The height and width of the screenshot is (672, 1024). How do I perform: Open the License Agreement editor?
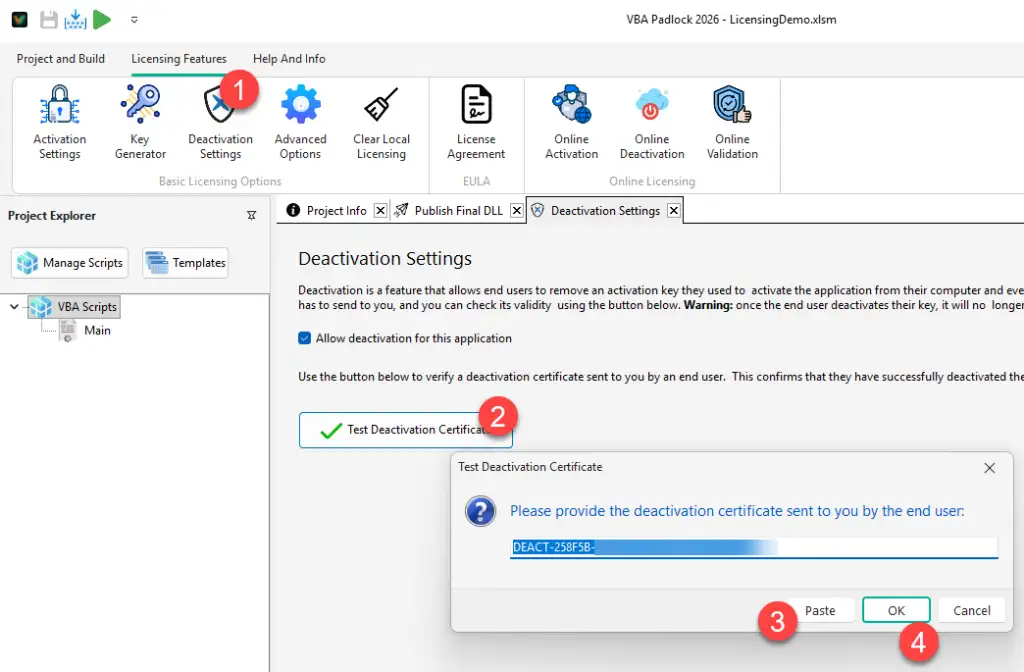[476, 120]
